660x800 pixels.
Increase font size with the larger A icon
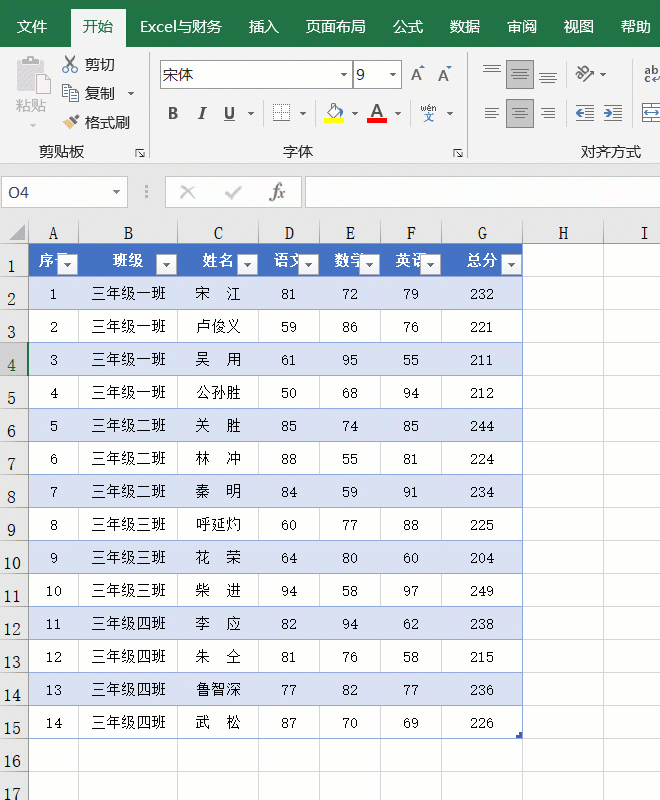click(x=418, y=74)
